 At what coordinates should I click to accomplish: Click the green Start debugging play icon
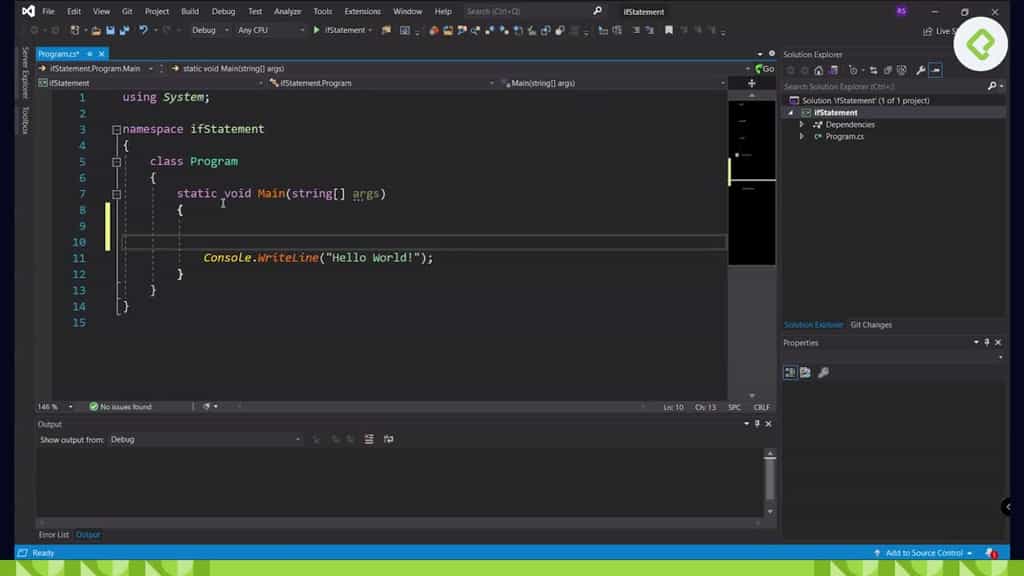coord(316,30)
